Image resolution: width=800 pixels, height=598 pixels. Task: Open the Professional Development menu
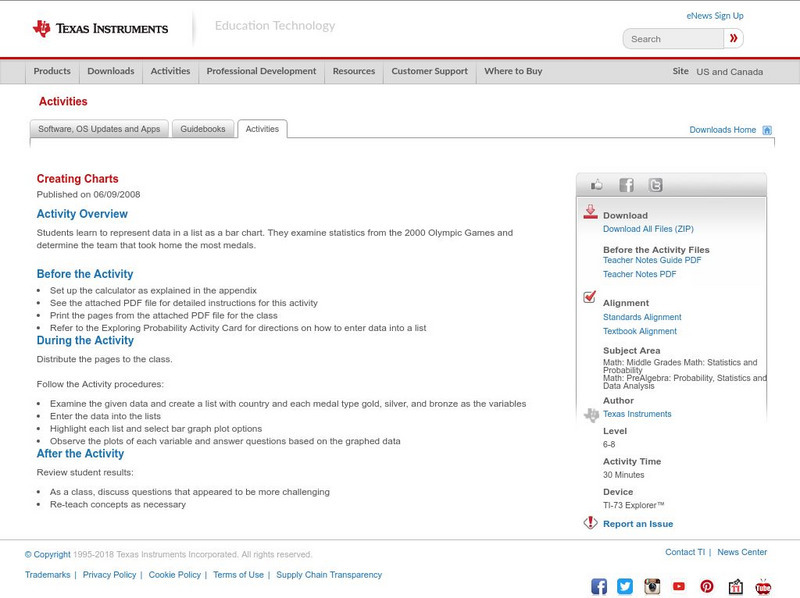261,71
